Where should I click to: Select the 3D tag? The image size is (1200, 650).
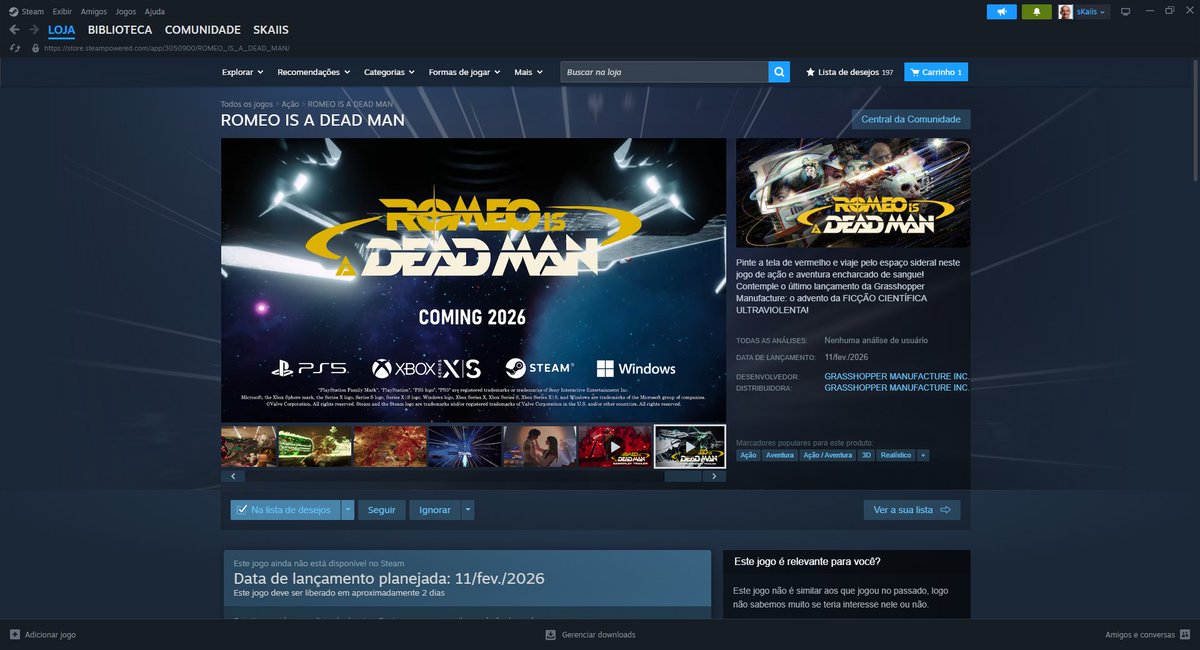(x=867, y=455)
